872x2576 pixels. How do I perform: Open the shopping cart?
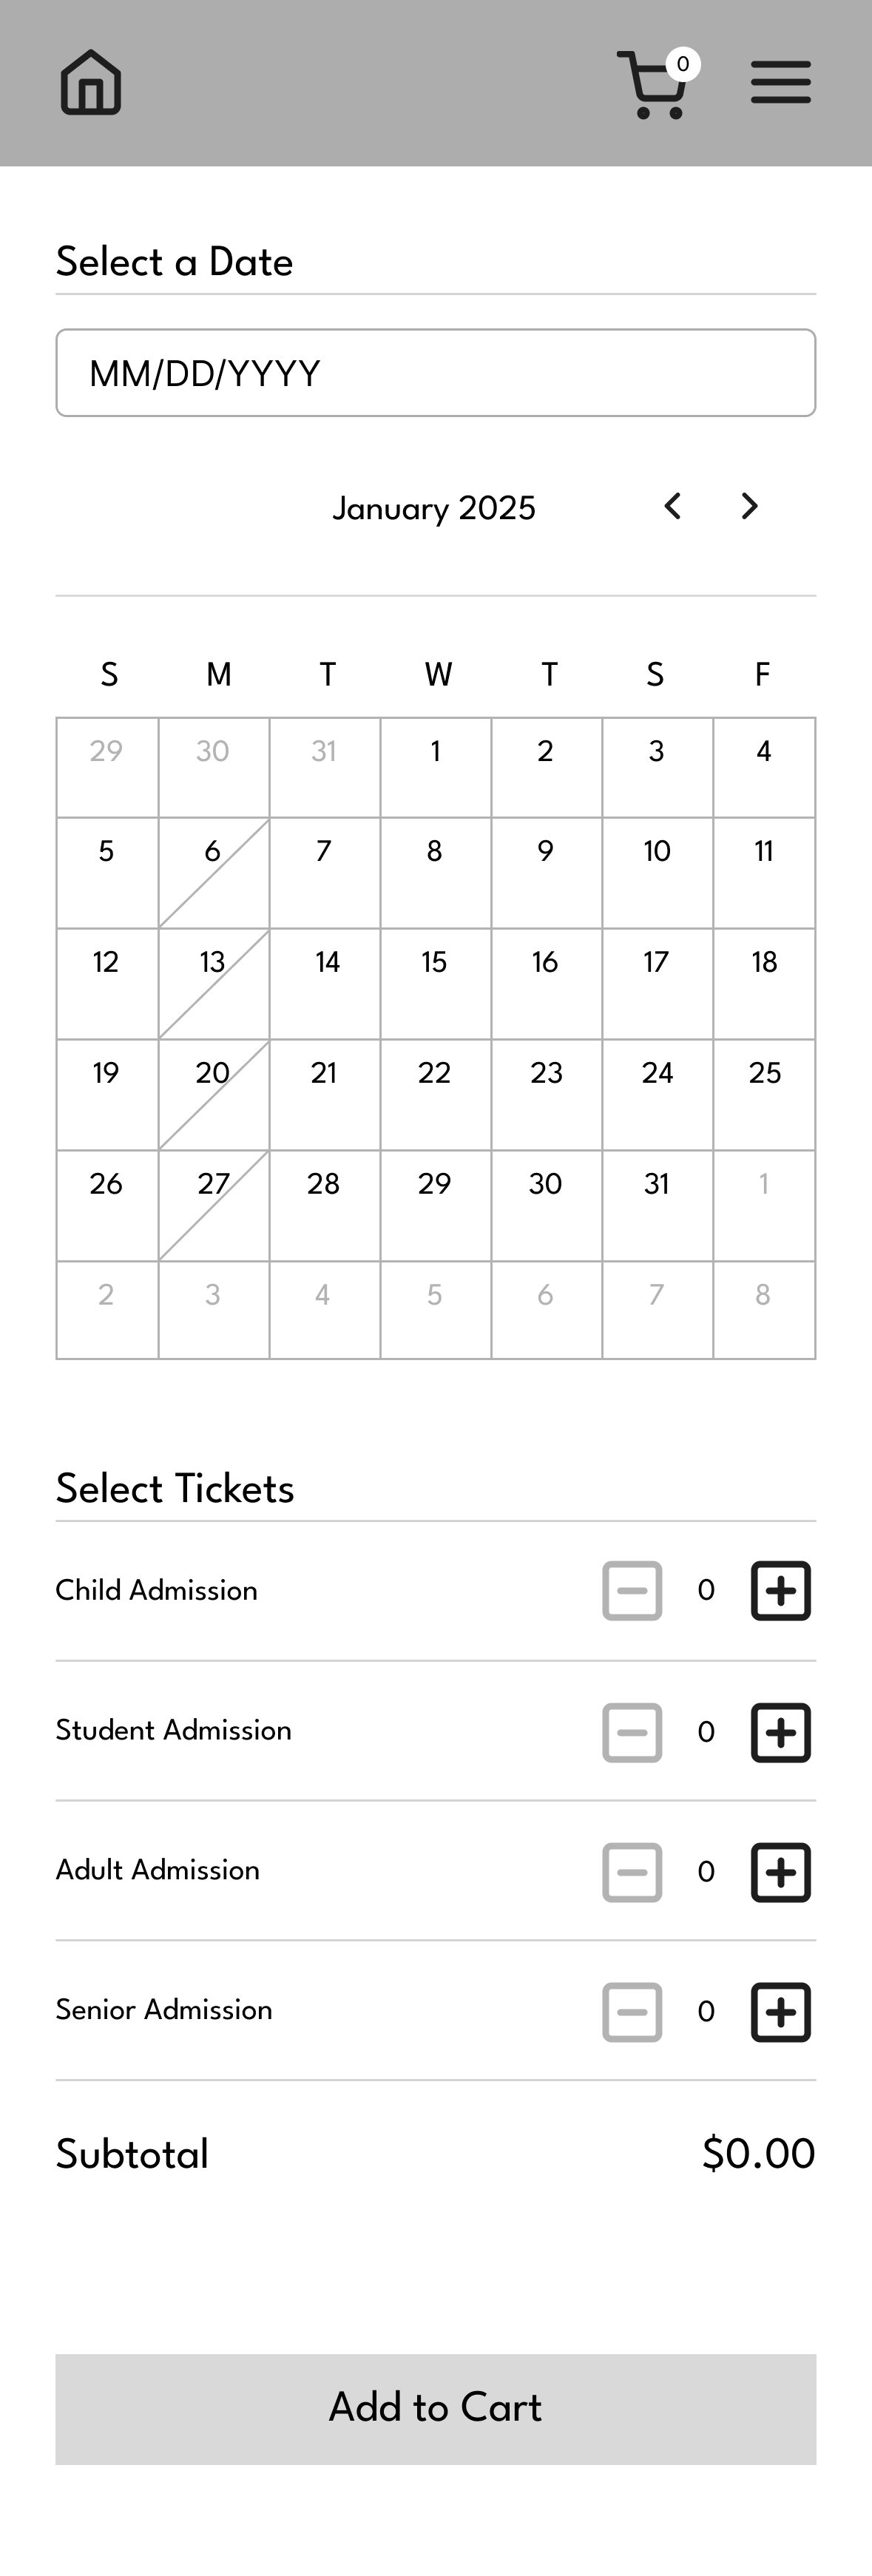click(x=657, y=84)
